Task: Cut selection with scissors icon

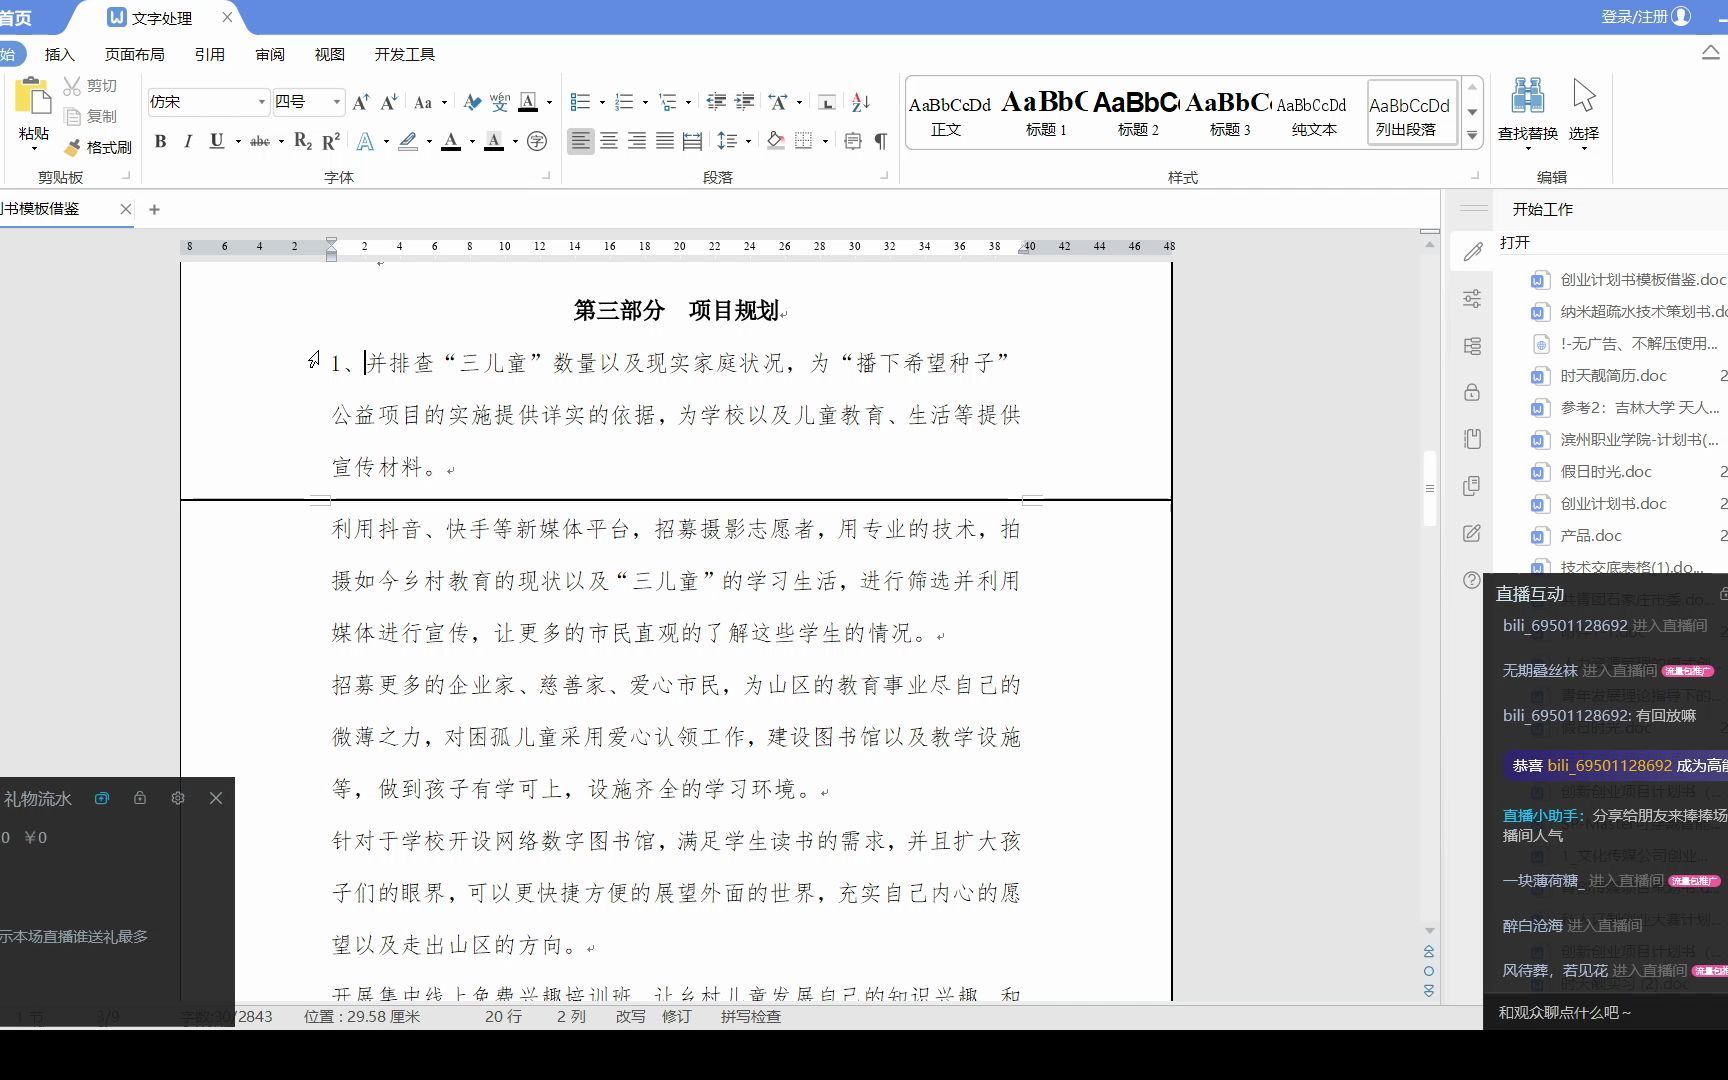Action: (72, 86)
